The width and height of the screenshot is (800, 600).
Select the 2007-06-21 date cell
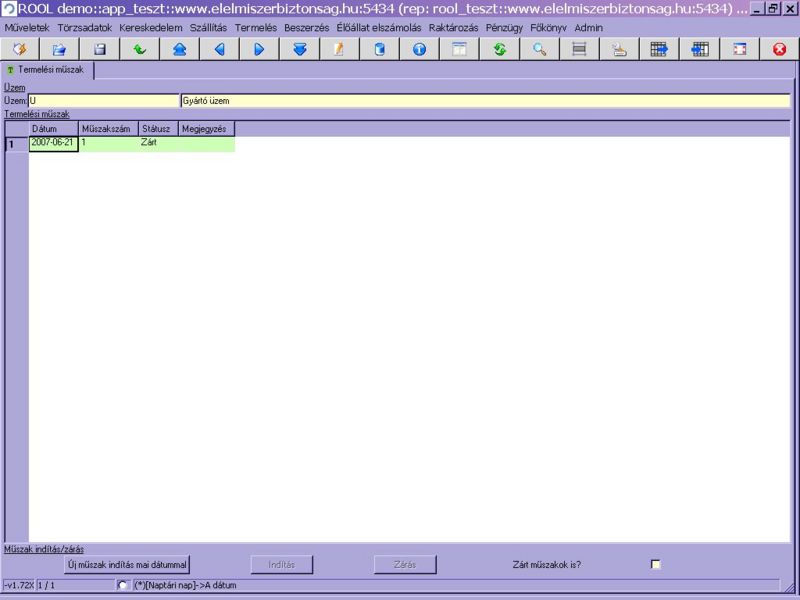click(53, 144)
